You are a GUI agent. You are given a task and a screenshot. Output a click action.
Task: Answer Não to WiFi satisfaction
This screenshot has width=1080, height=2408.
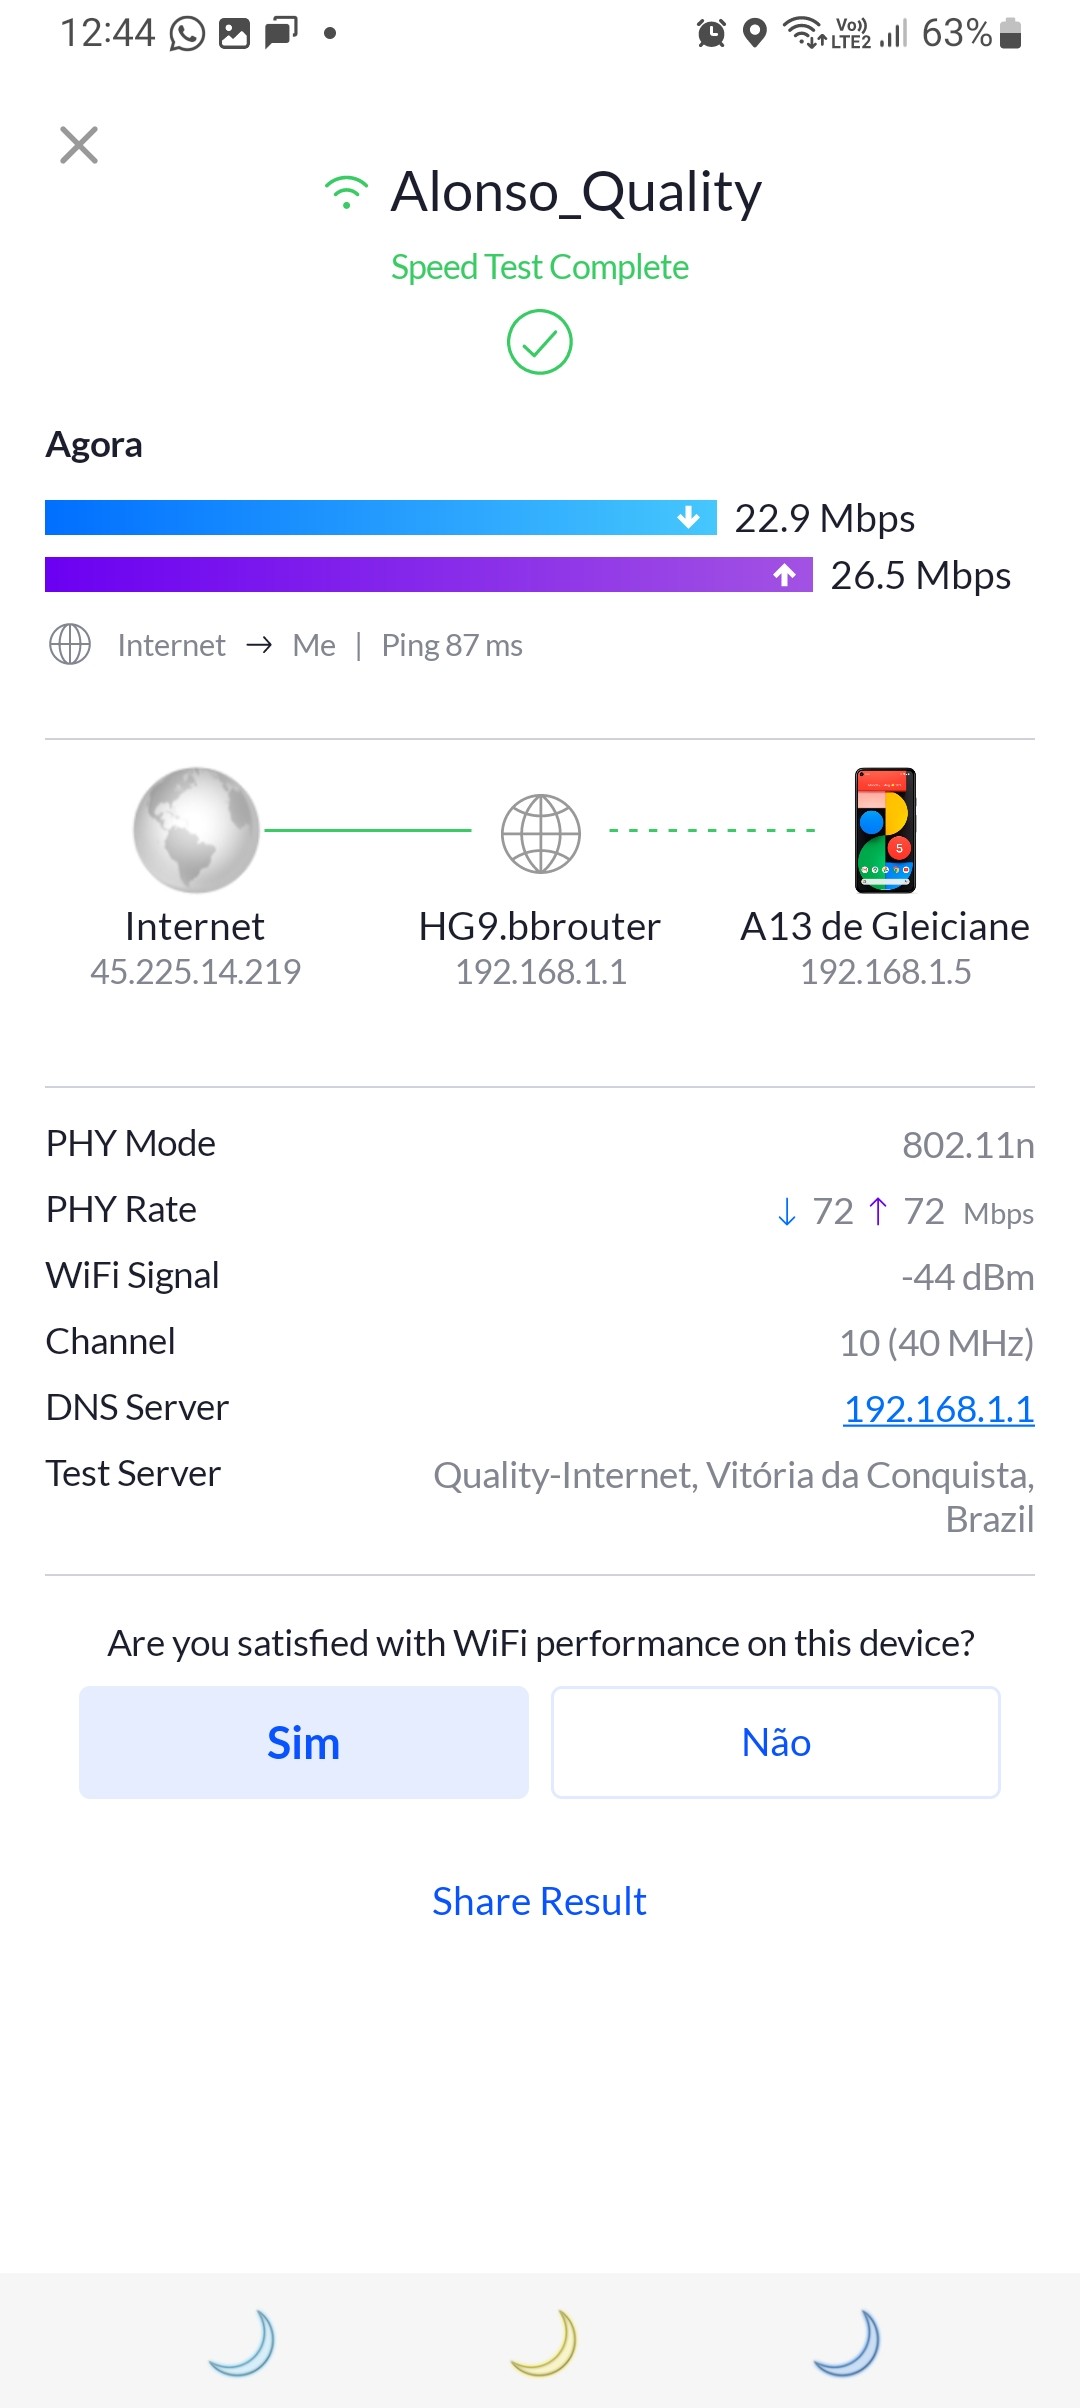(776, 1743)
